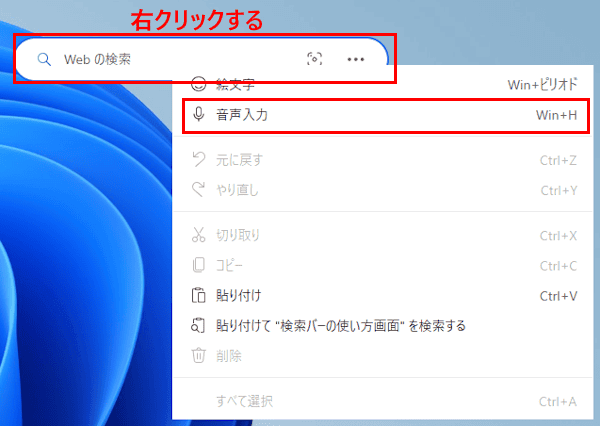Click the trash can delete icon

pyautogui.click(x=199, y=355)
